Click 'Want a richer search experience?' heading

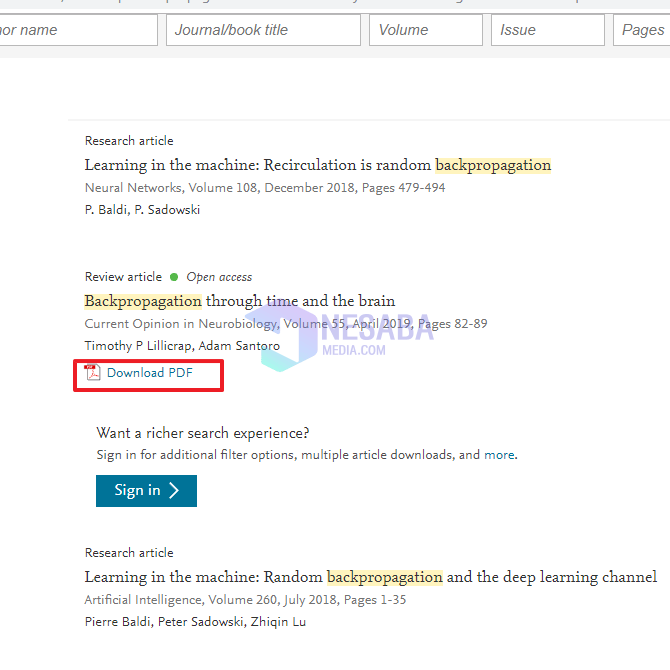203,433
